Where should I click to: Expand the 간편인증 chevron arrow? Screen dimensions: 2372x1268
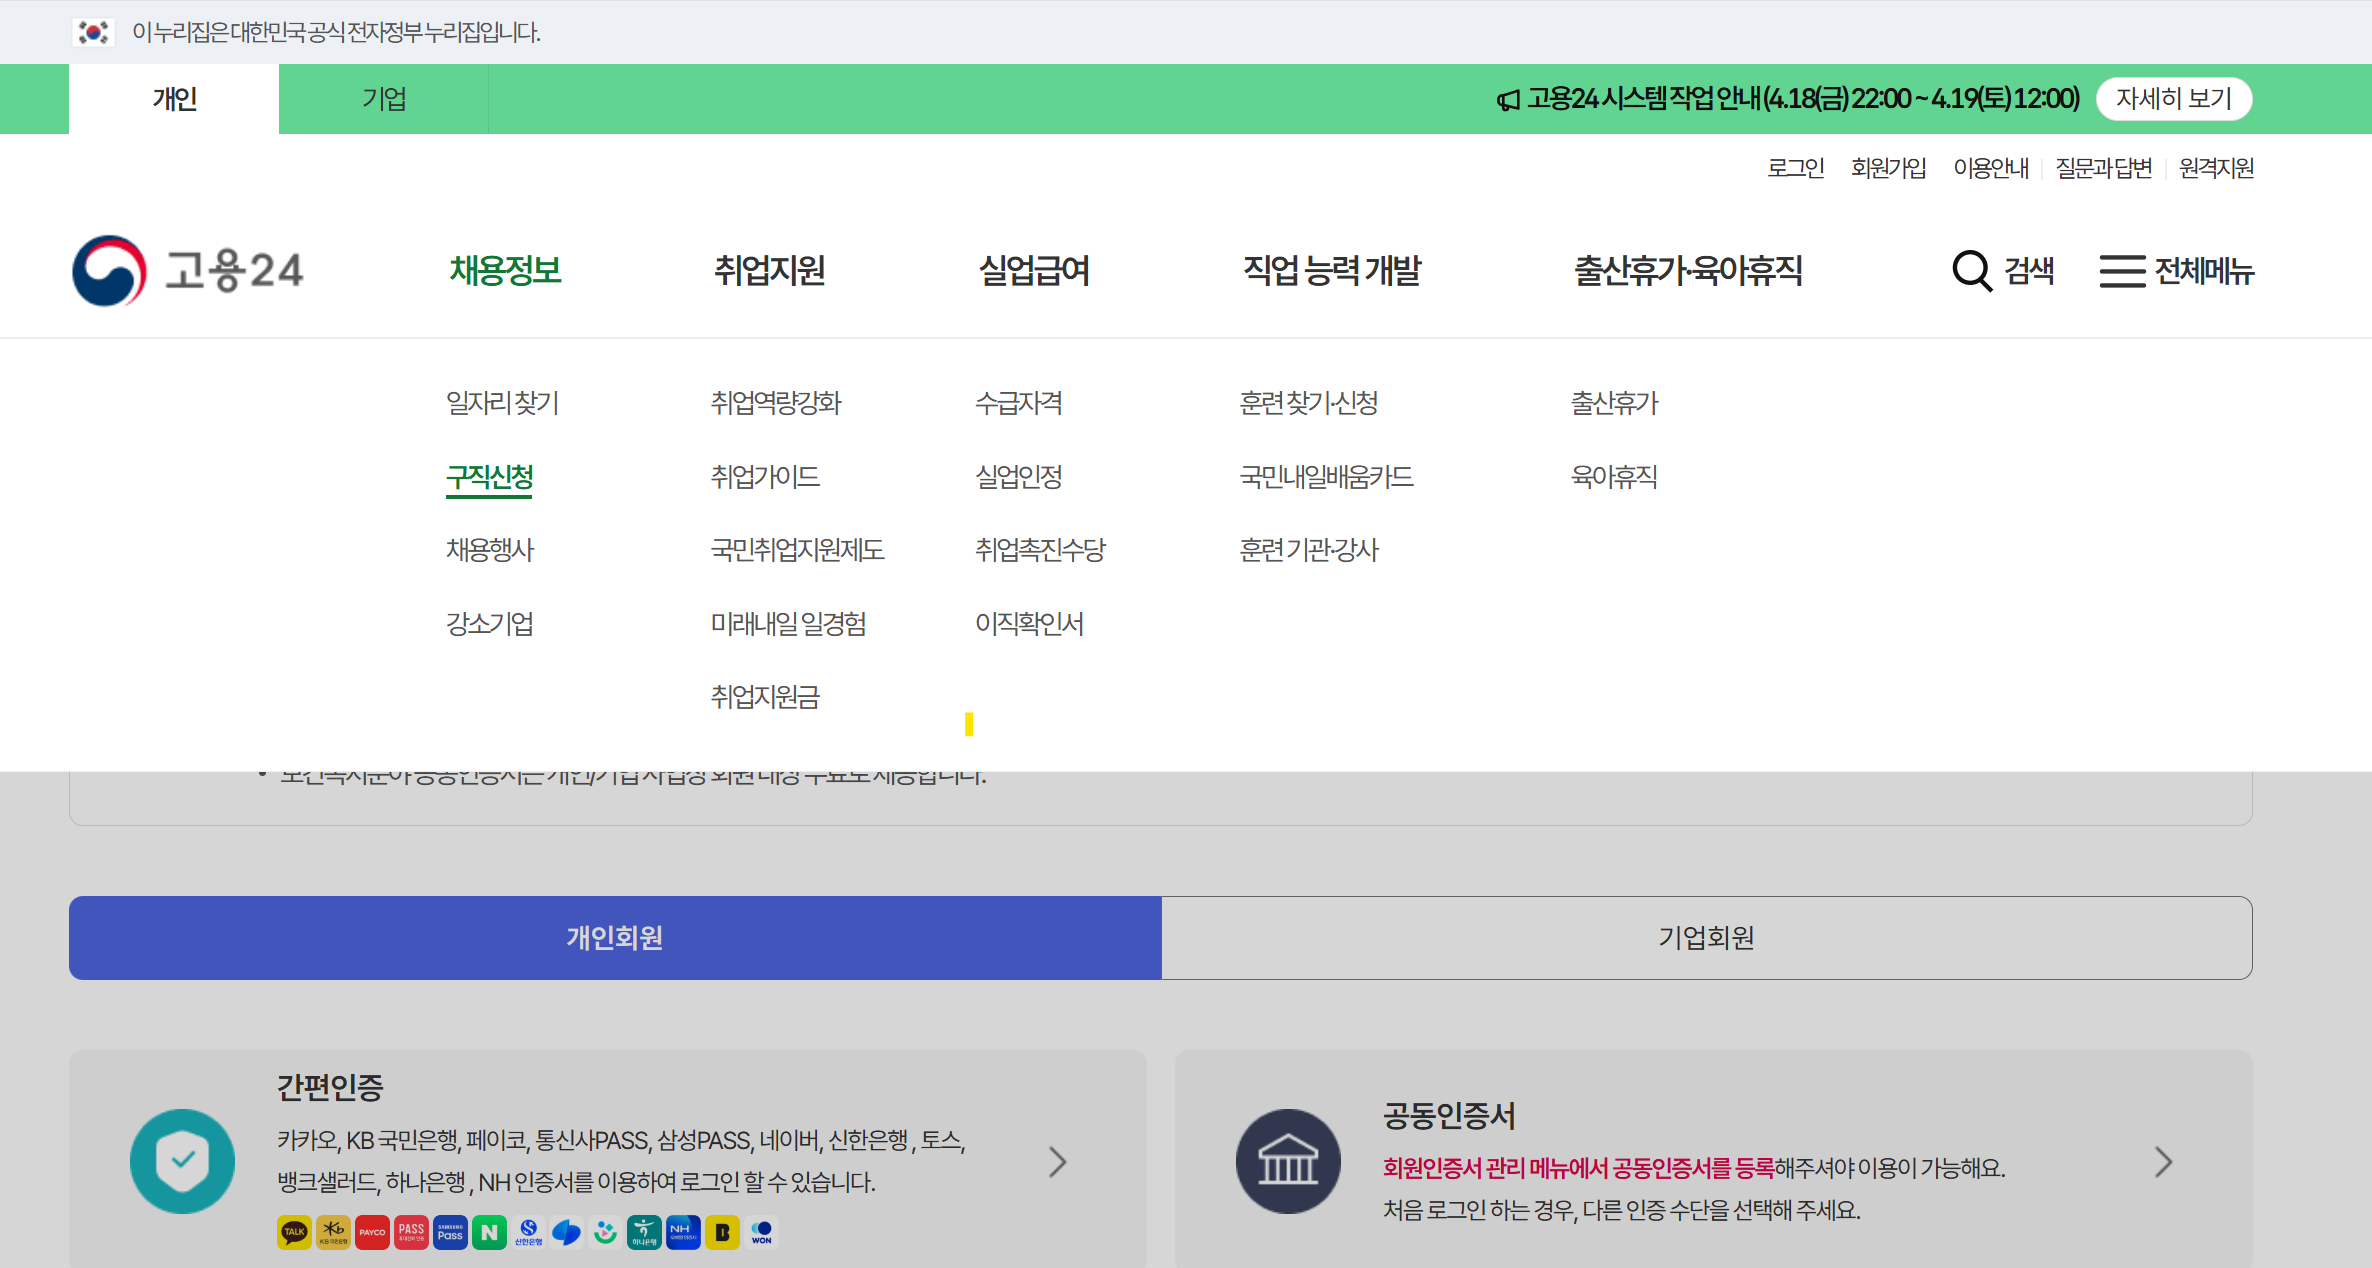1058,1161
